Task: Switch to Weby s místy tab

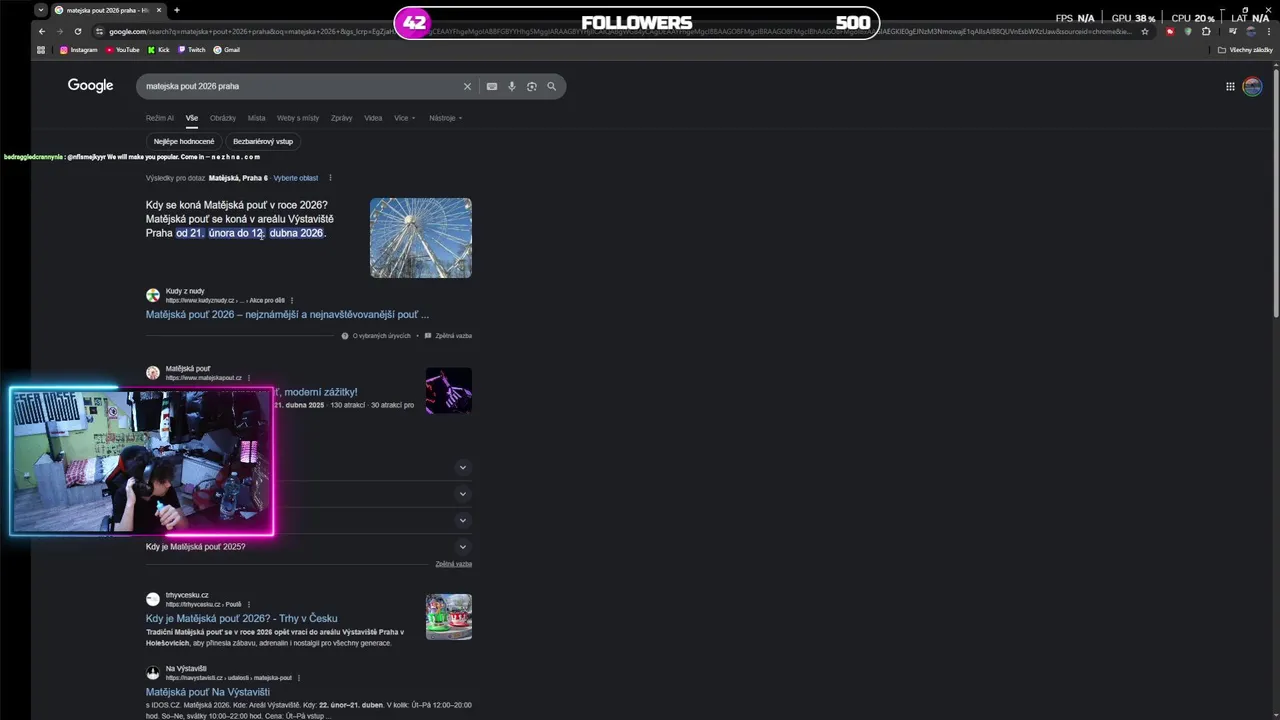Action: pos(298,118)
